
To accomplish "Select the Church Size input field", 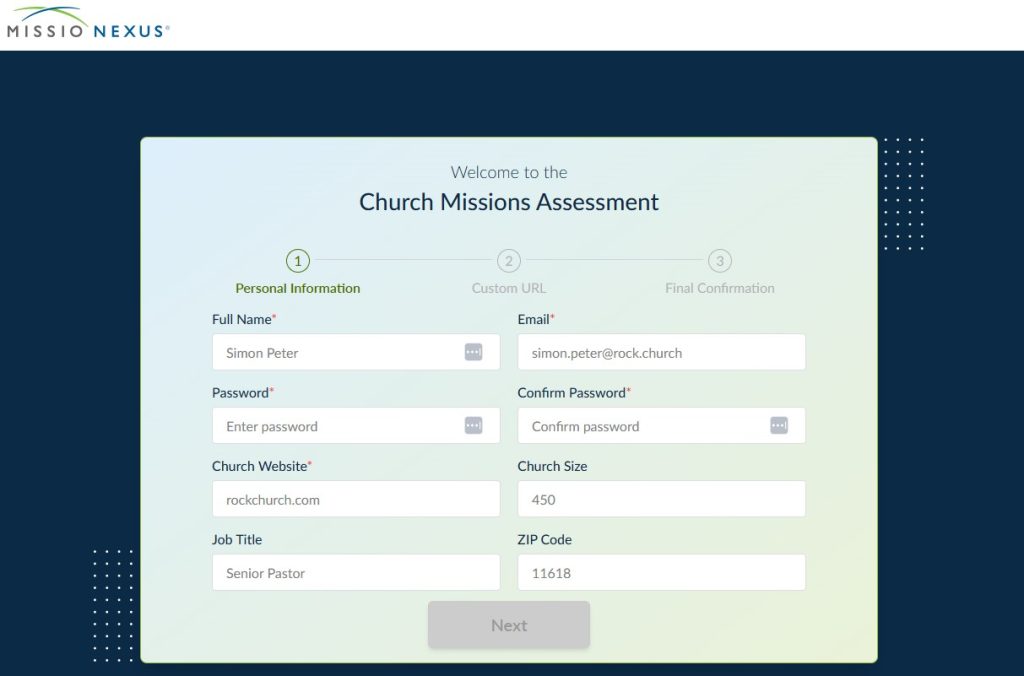I will click(660, 499).
